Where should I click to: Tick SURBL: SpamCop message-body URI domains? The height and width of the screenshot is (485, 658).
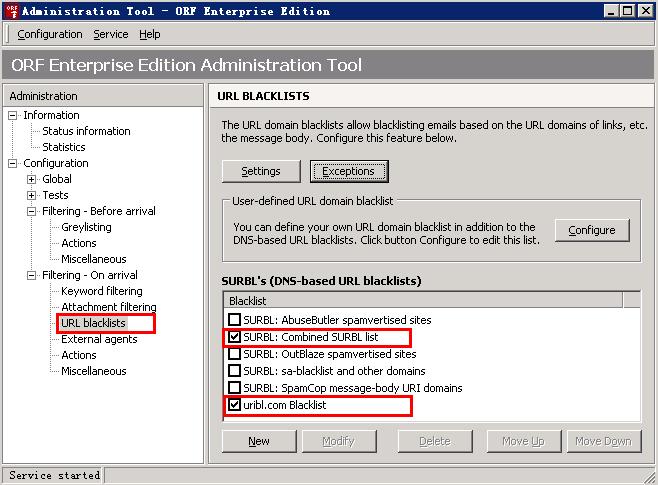234,387
